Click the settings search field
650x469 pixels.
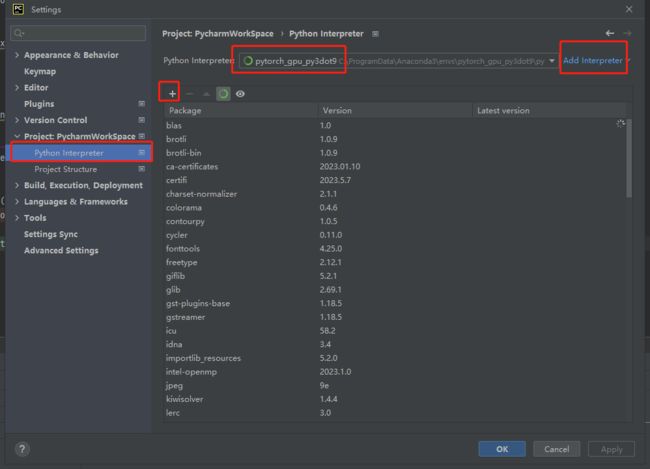click(x=78, y=33)
